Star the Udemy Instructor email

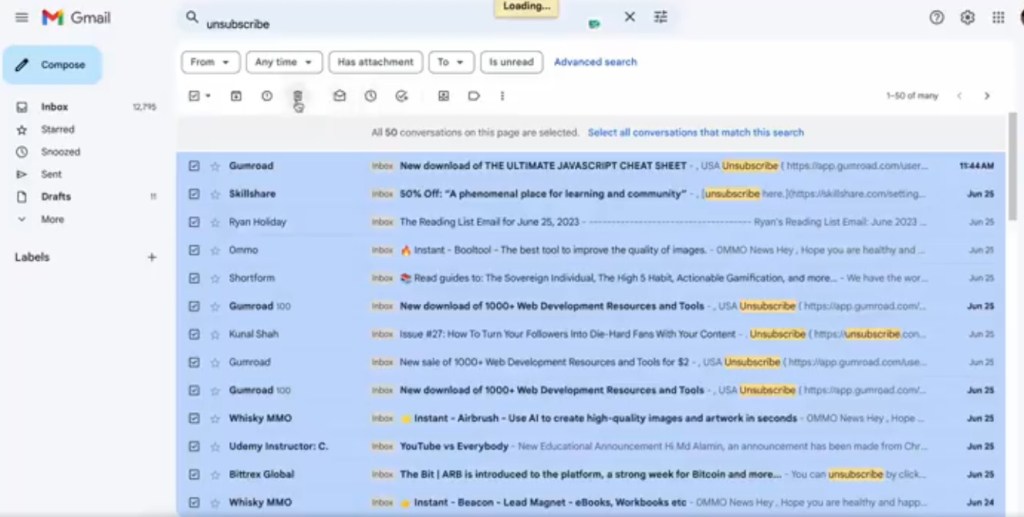coord(215,446)
